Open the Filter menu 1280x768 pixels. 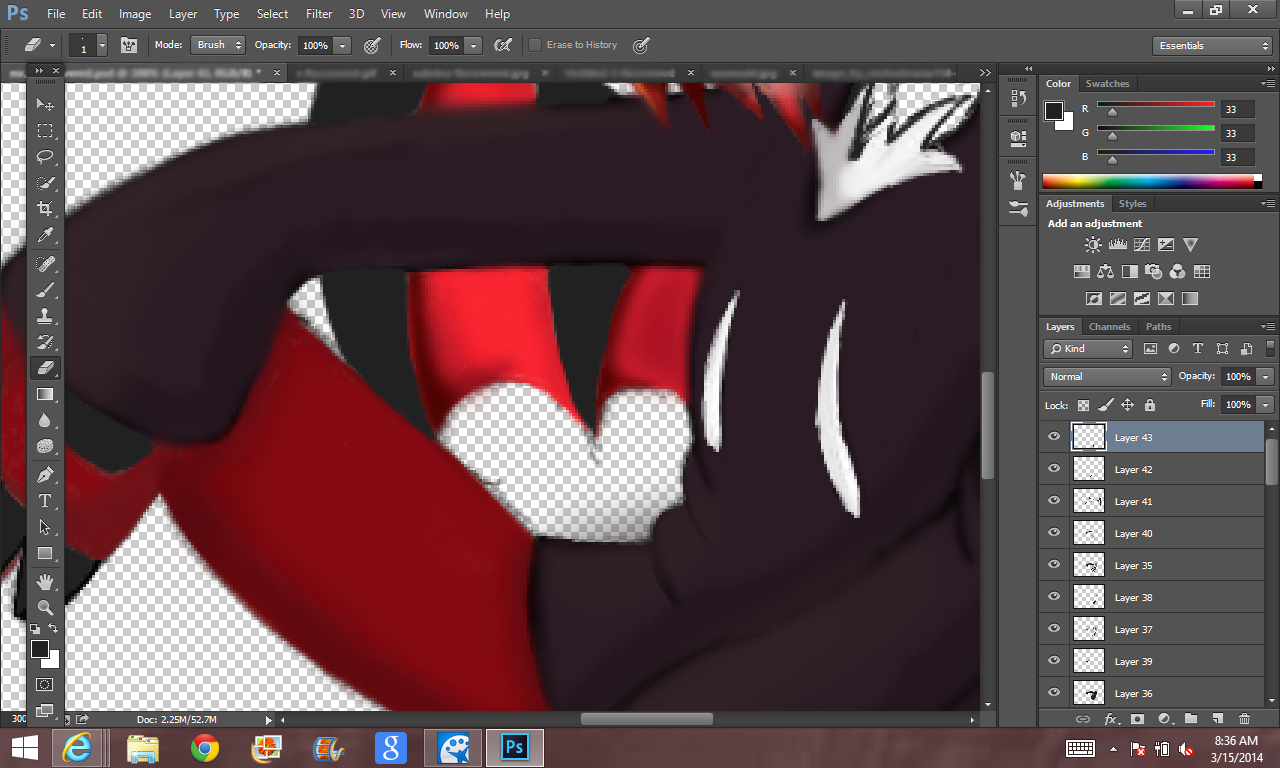[x=319, y=14]
